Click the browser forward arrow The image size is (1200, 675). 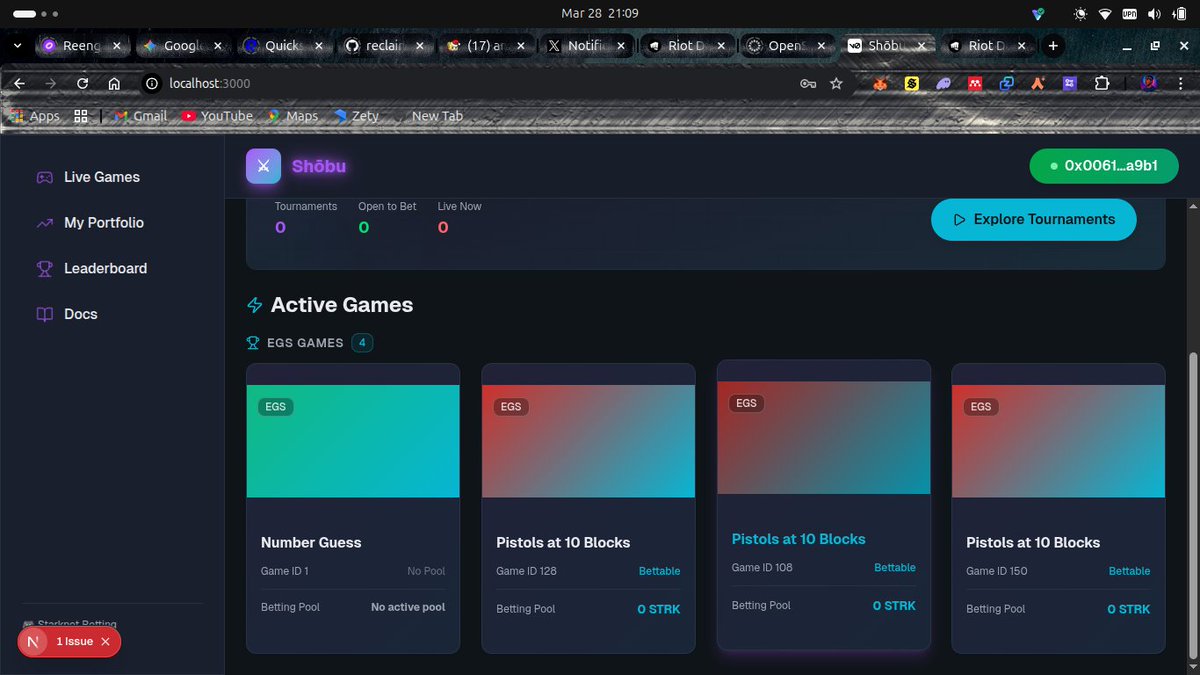point(51,84)
